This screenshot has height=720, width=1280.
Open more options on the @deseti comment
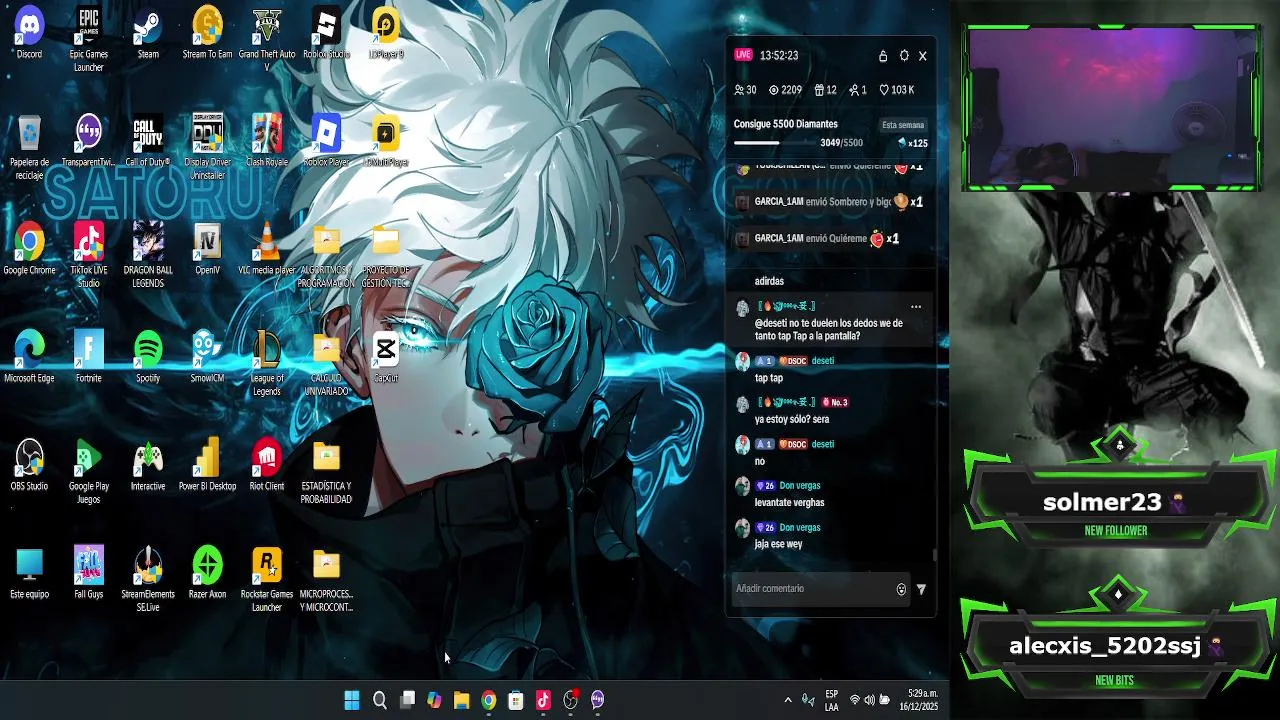(x=915, y=307)
